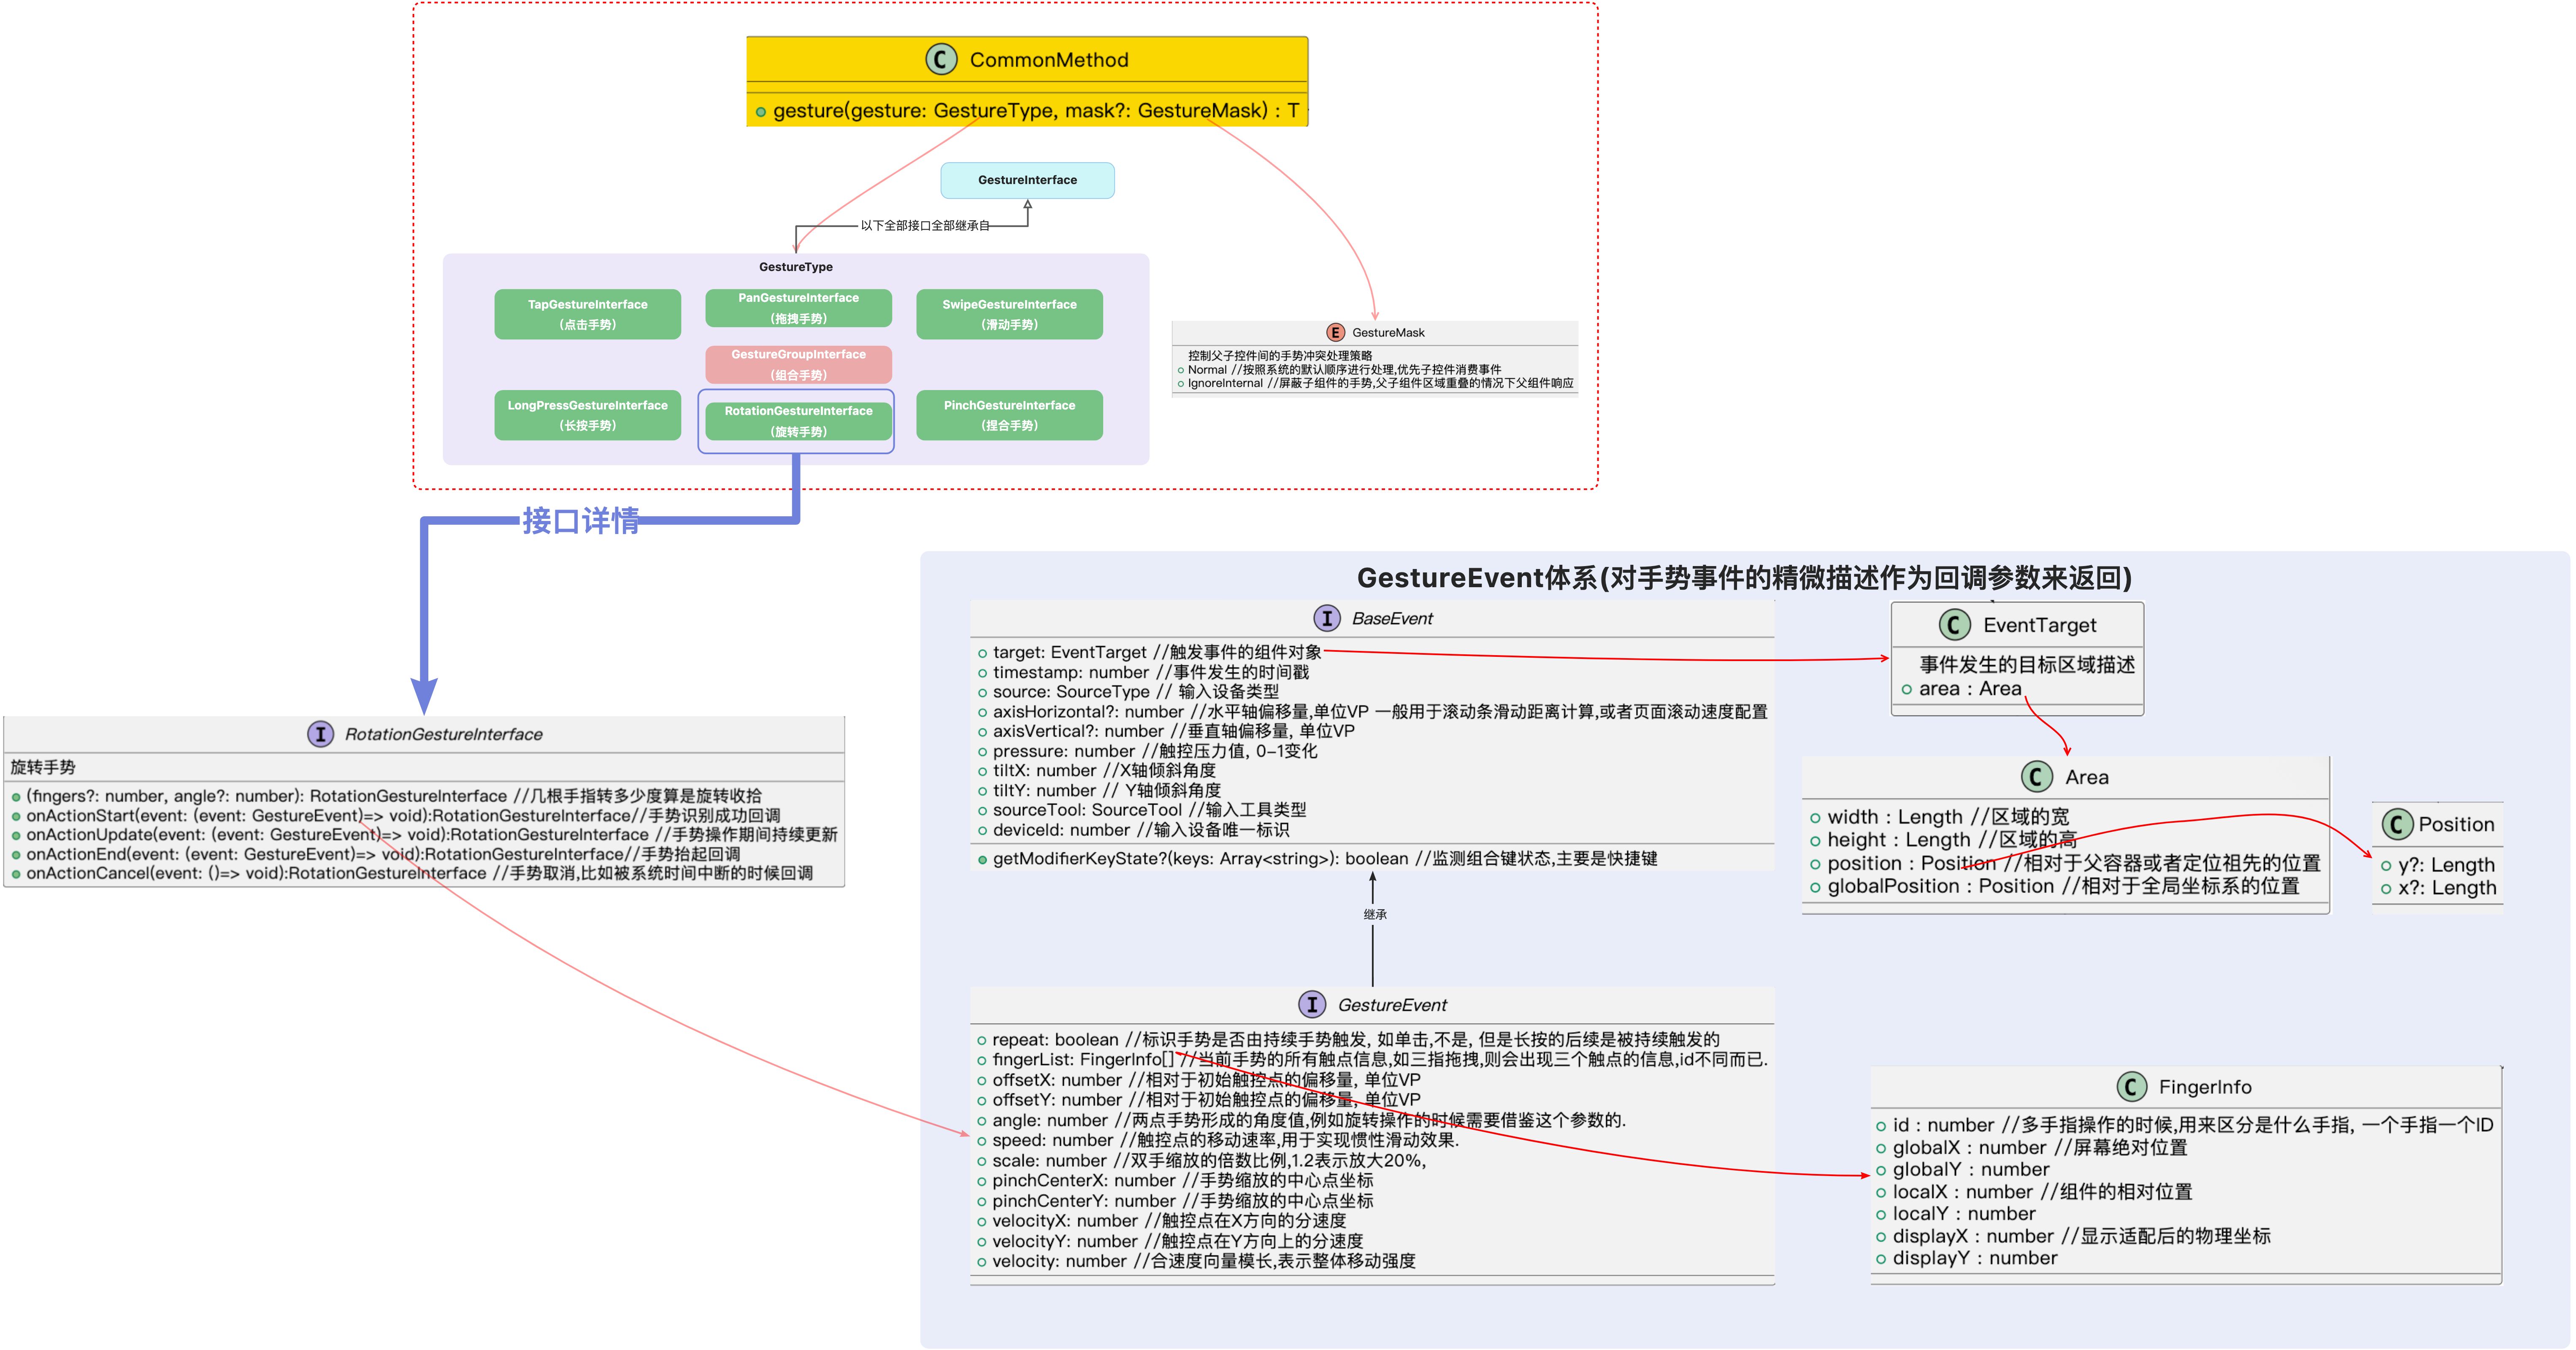Click the CommonMethod class C icon
2576x1350 pixels.
pos(941,60)
